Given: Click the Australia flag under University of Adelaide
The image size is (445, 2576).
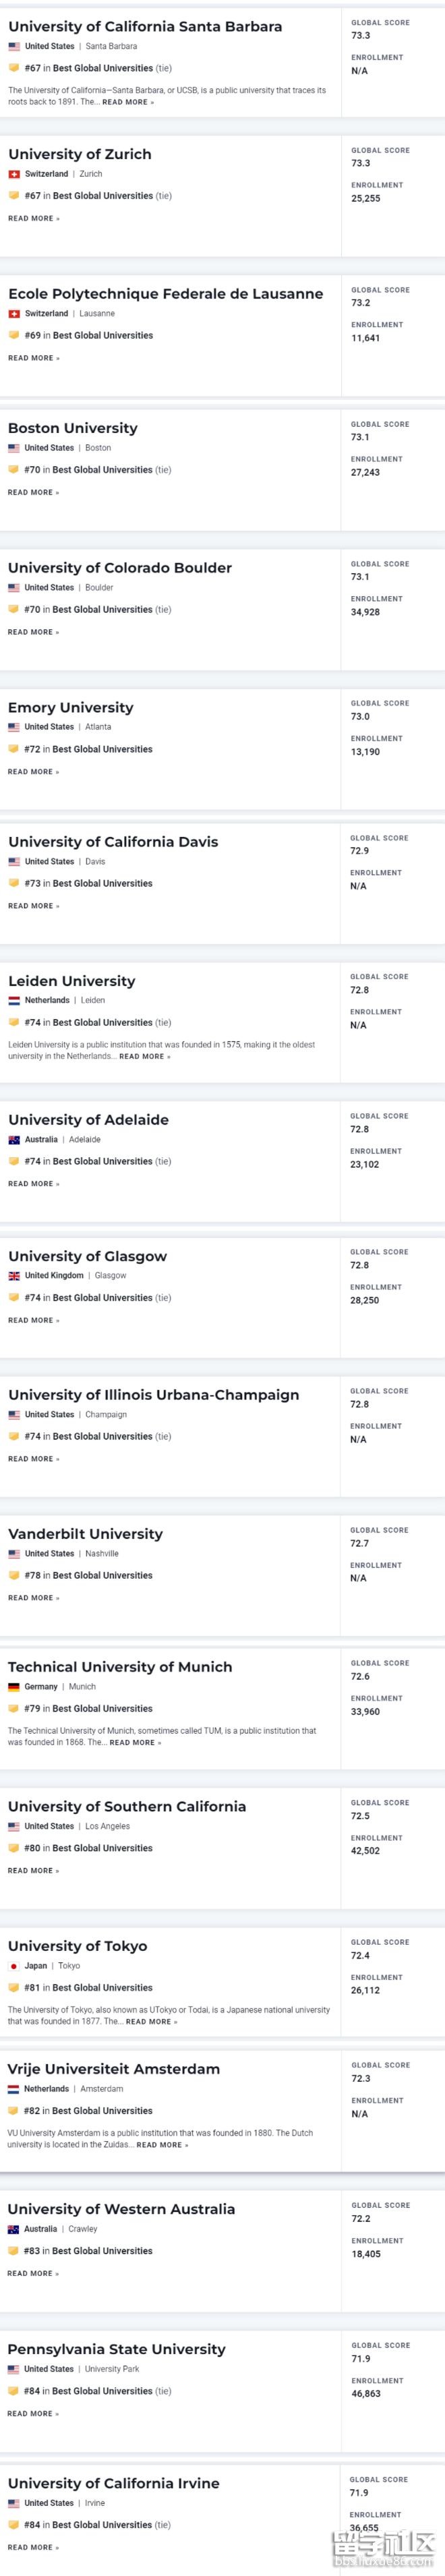Looking at the screenshot, I should tap(14, 1139).
